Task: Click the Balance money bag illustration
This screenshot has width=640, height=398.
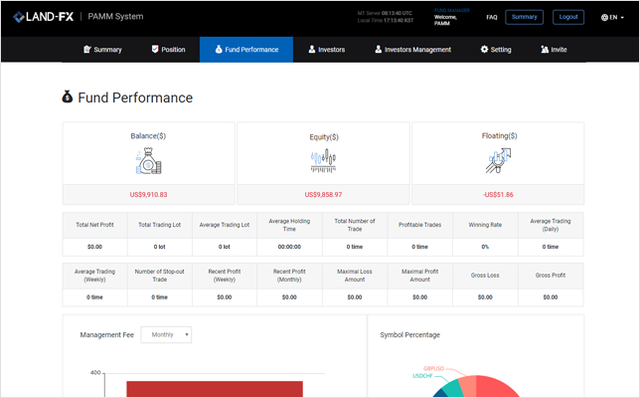Action: pos(149,161)
